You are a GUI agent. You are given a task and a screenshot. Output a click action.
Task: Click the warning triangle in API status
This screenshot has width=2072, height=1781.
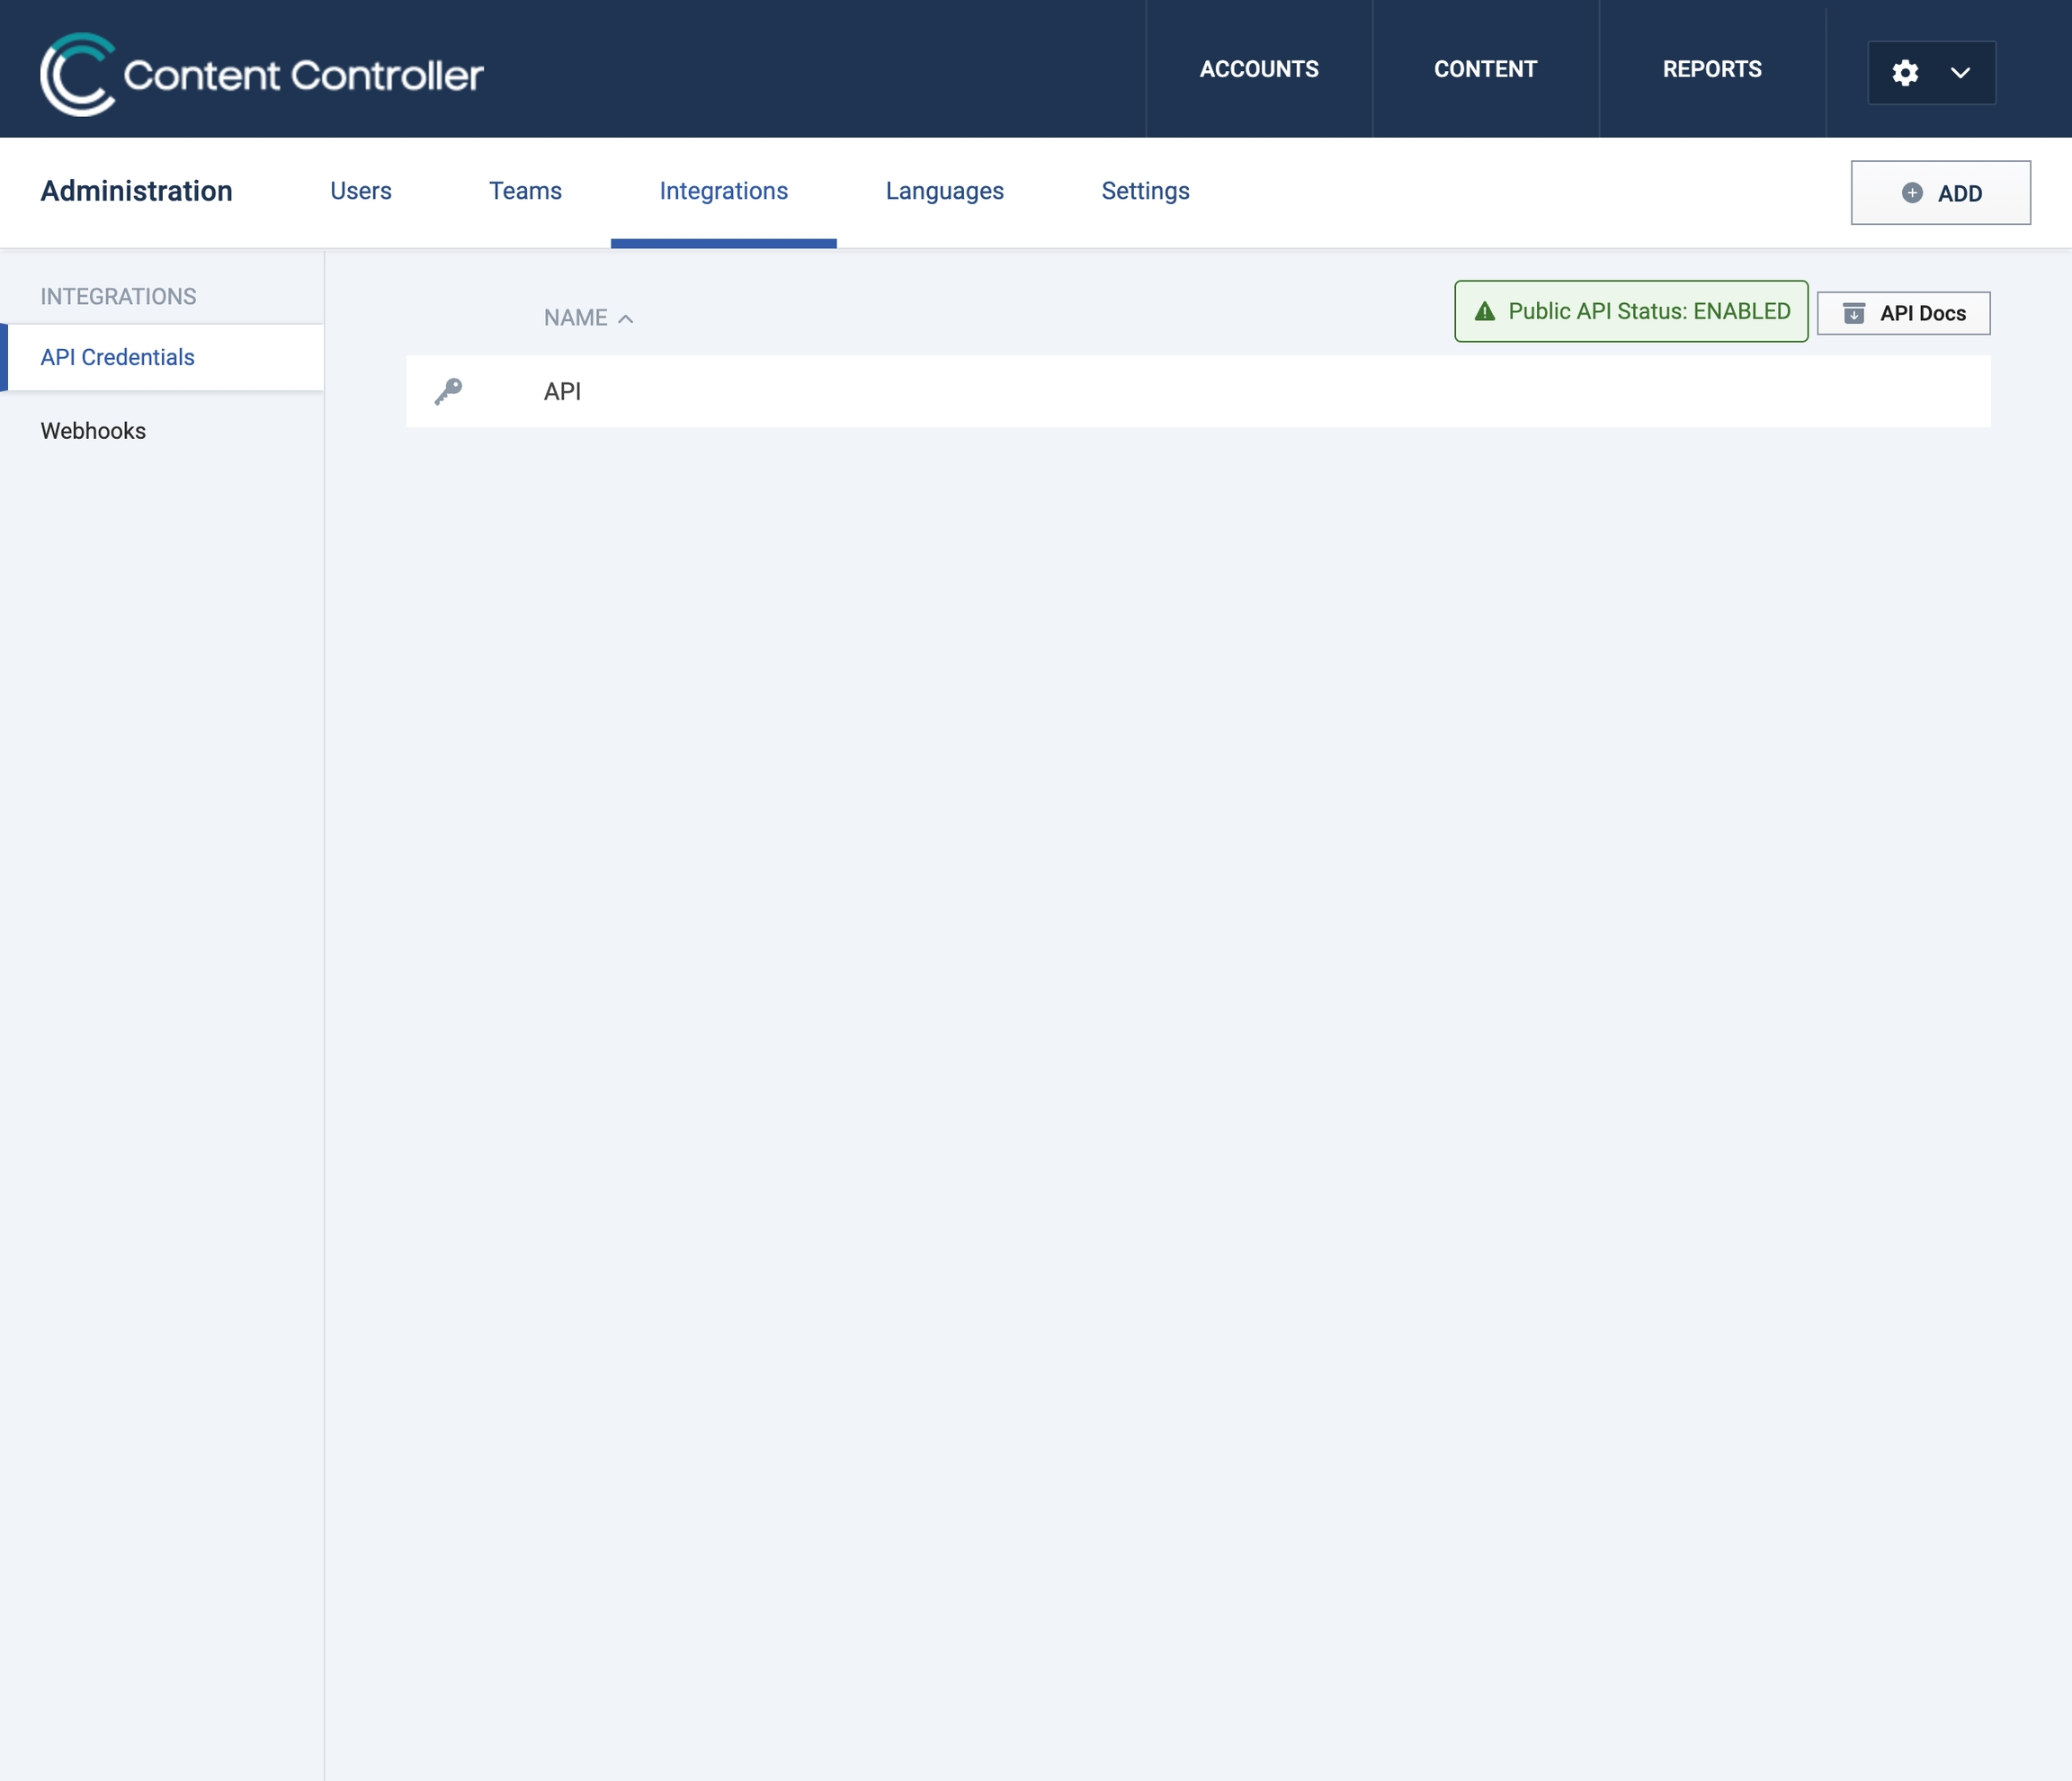pyautogui.click(x=1485, y=311)
